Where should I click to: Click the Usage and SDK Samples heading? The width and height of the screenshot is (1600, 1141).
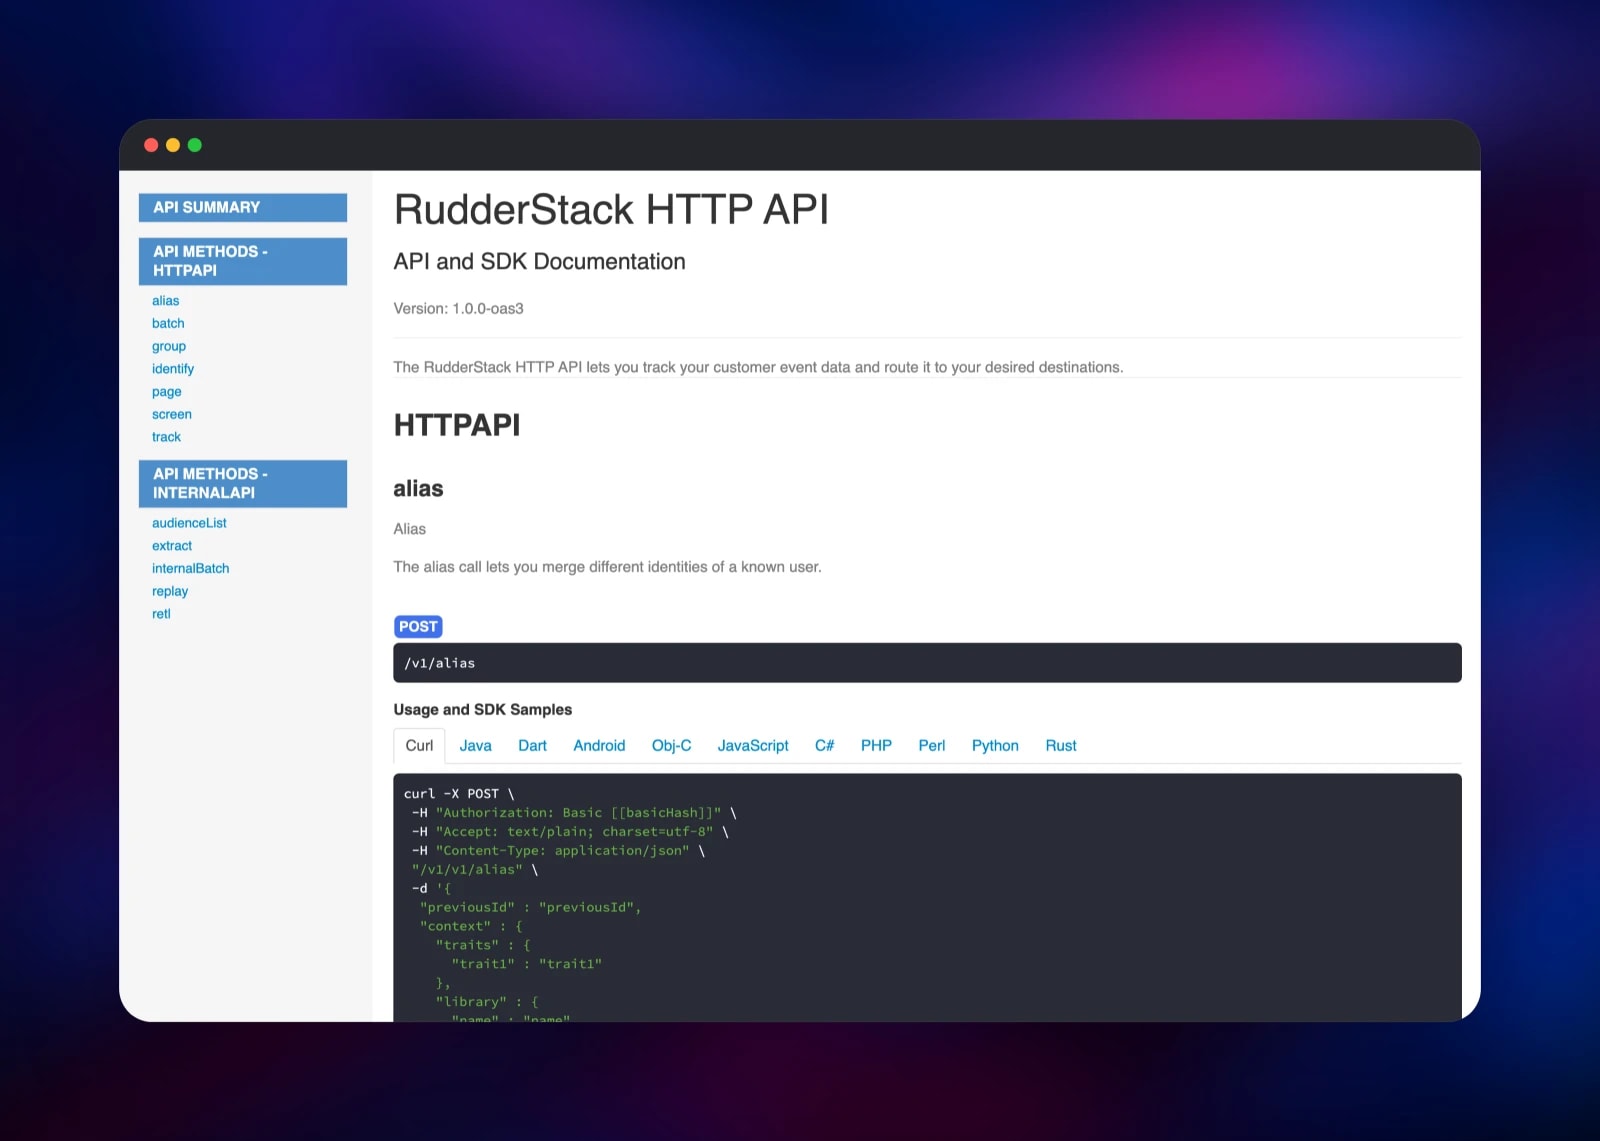point(483,710)
